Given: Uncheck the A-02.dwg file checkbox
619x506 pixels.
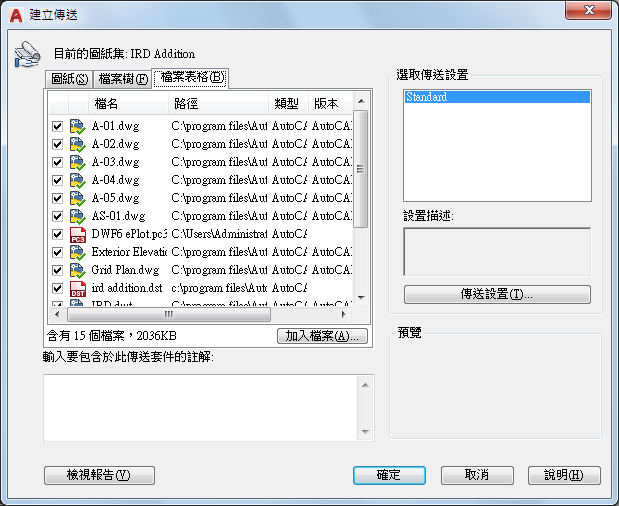Looking at the screenshot, I should coord(58,144).
